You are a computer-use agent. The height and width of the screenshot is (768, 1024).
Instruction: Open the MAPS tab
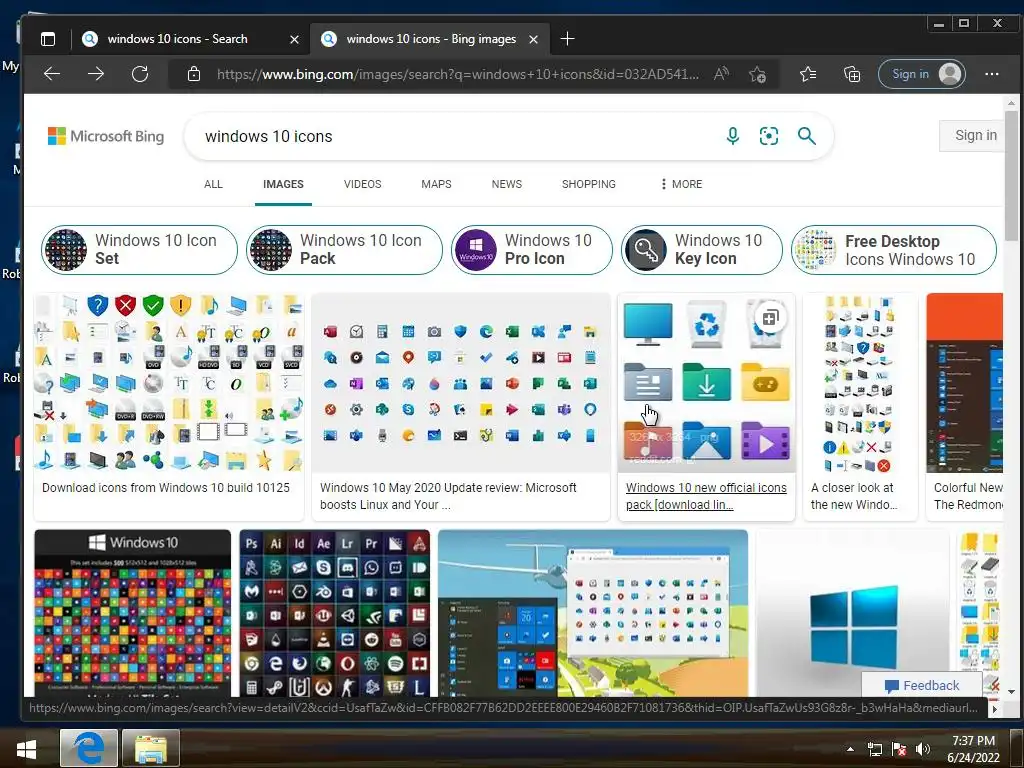click(x=436, y=184)
